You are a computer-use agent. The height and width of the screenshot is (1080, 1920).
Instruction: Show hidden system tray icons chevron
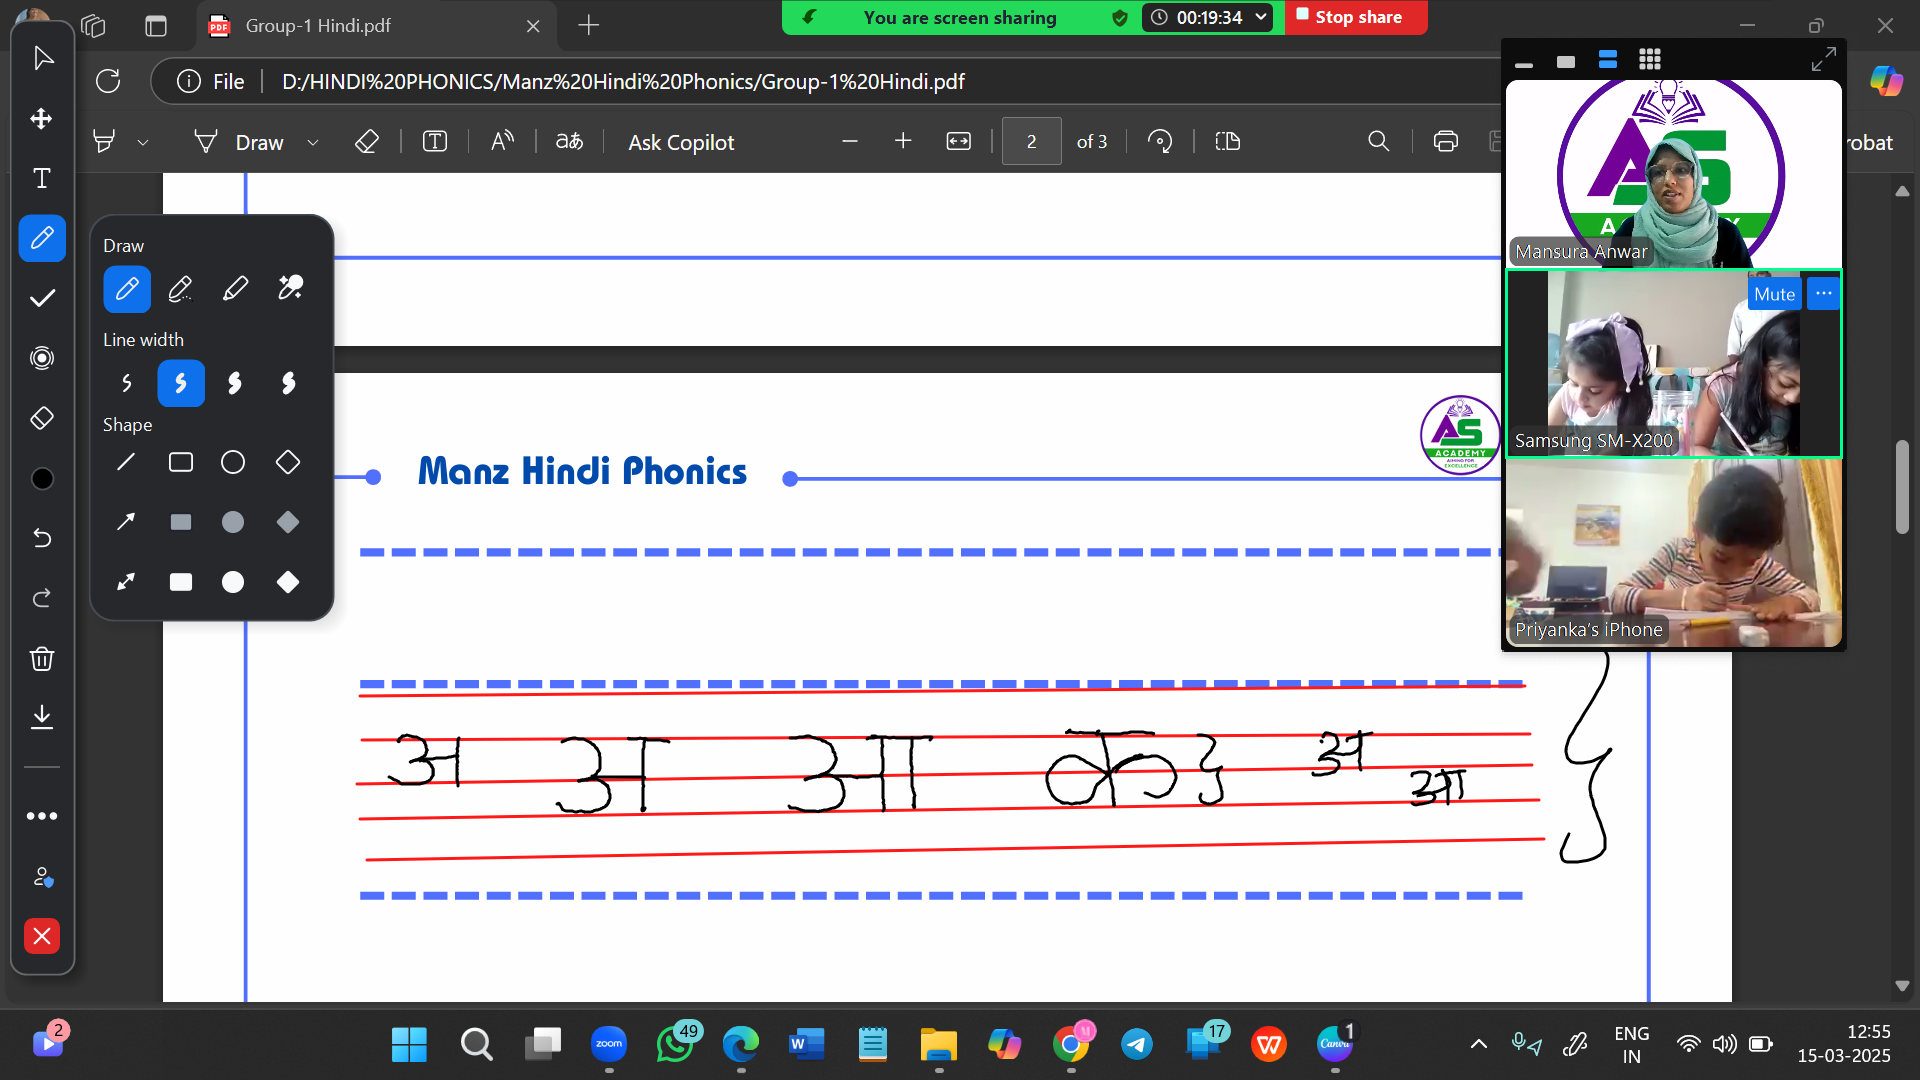tap(1478, 1045)
